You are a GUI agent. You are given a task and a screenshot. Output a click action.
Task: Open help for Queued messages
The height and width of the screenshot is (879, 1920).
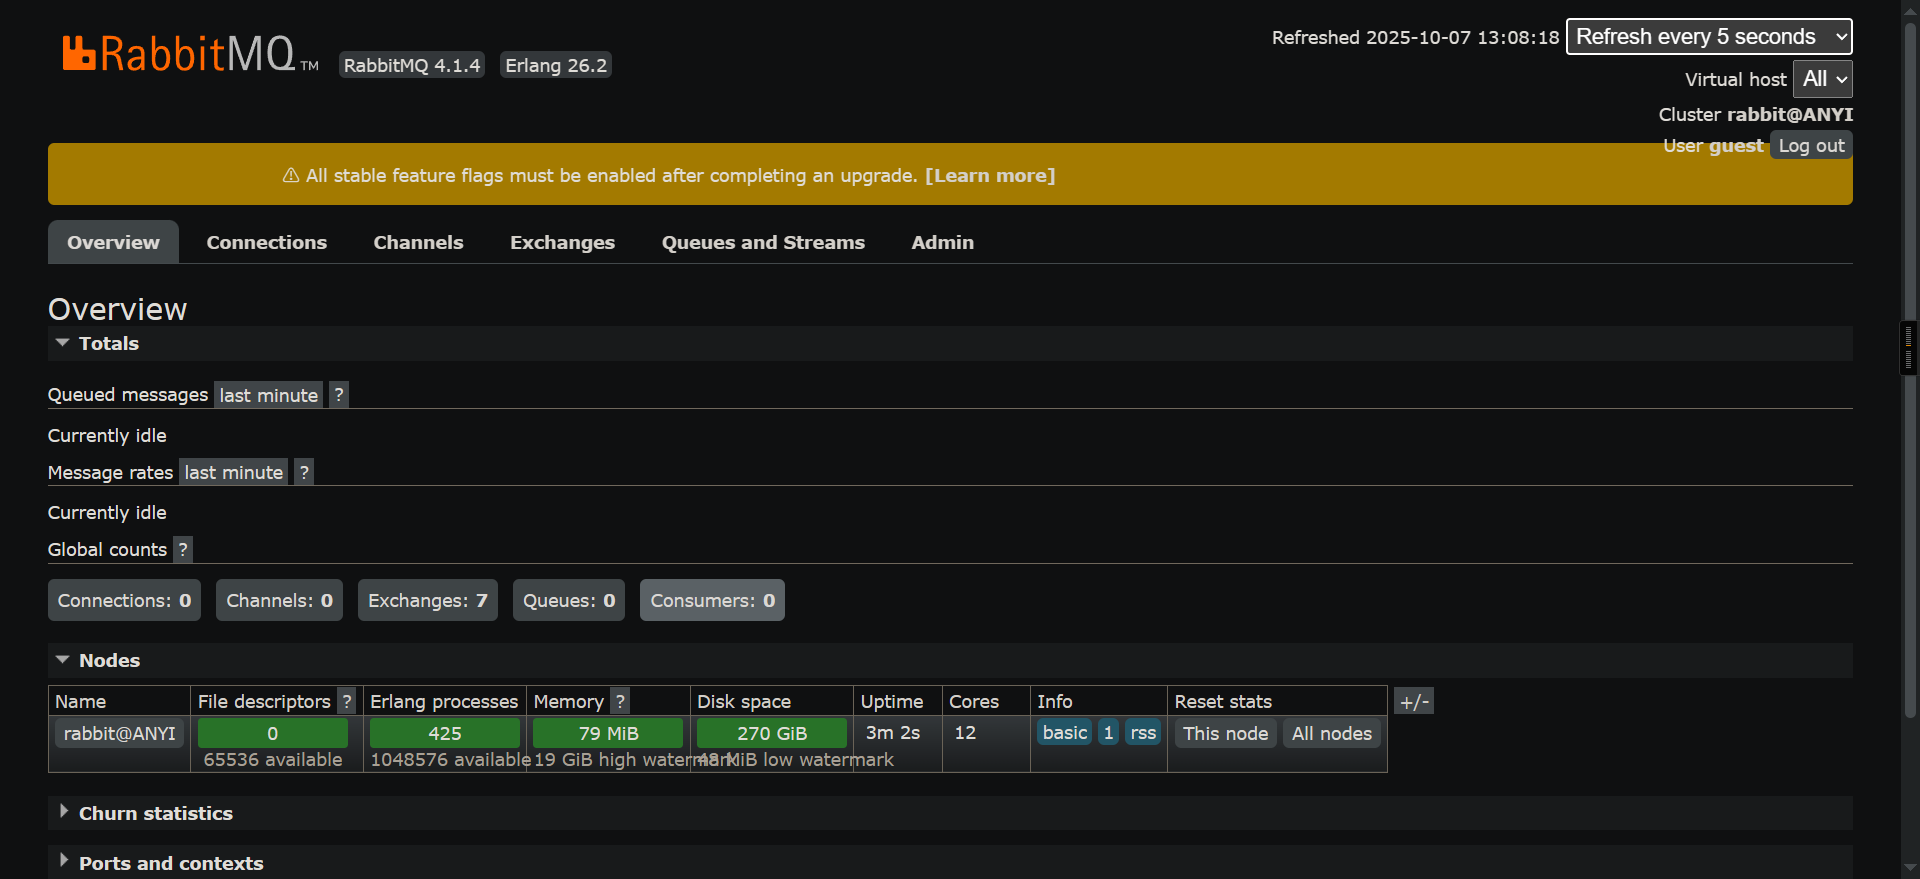tap(339, 395)
